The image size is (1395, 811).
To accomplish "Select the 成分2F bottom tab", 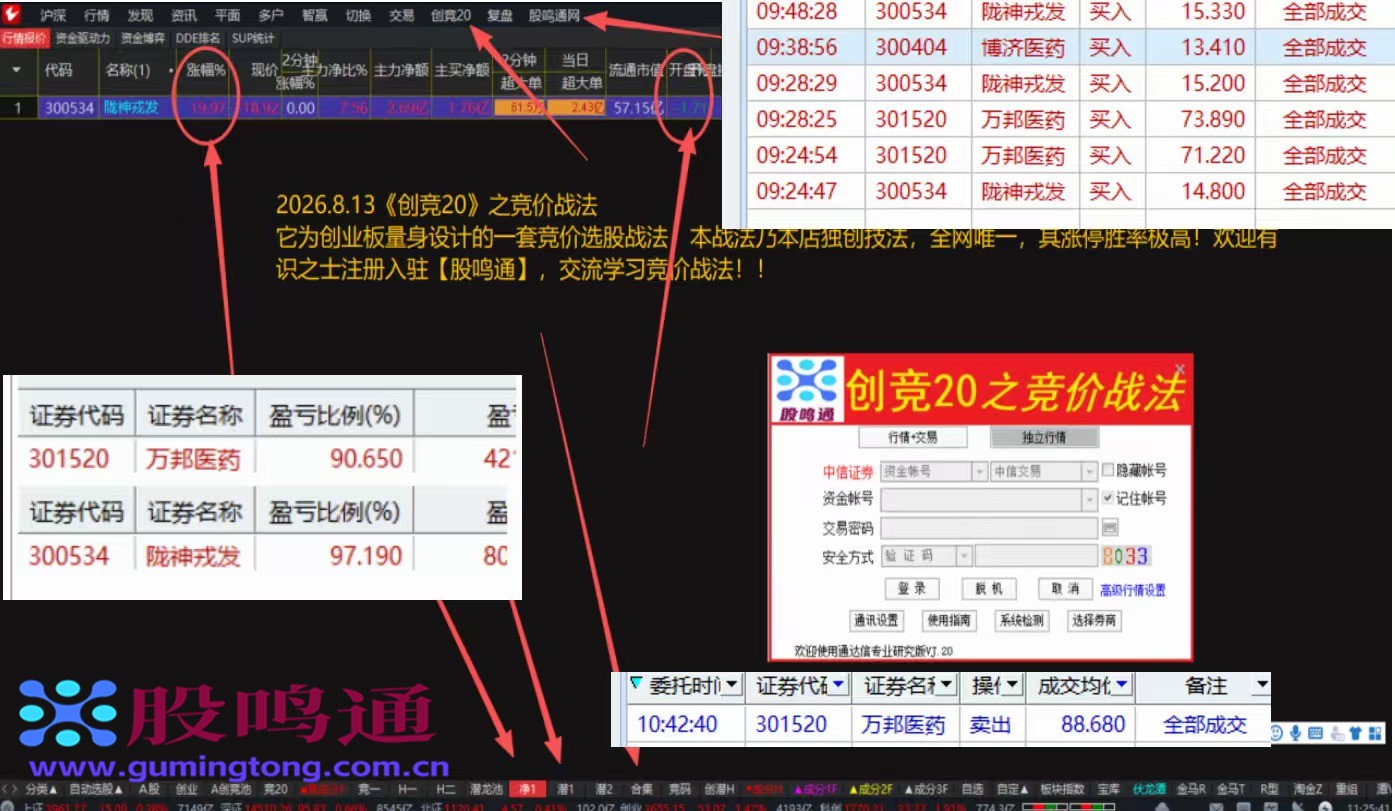I will 870,789.
